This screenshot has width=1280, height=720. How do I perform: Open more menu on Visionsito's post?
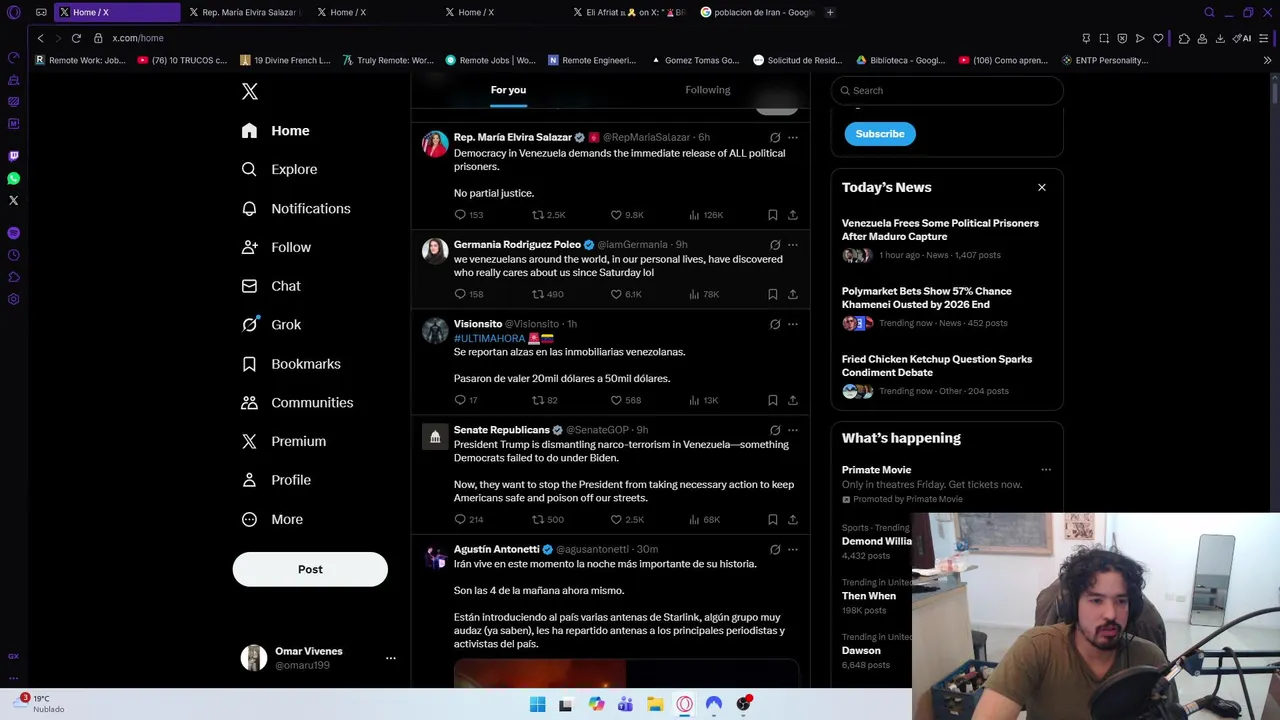coord(793,324)
